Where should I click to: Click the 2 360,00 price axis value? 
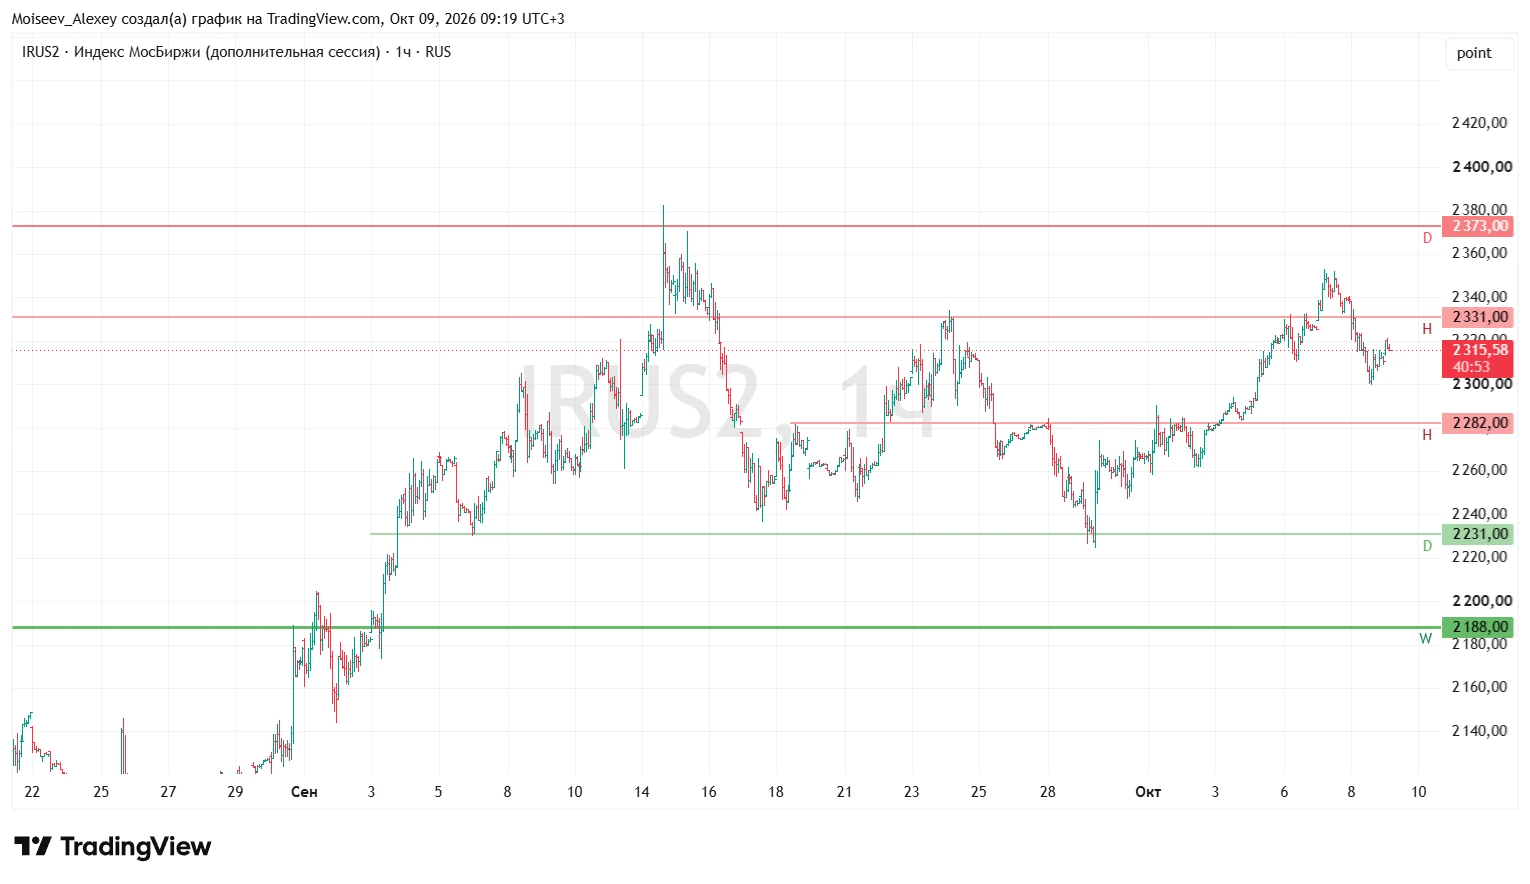(1479, 253)
